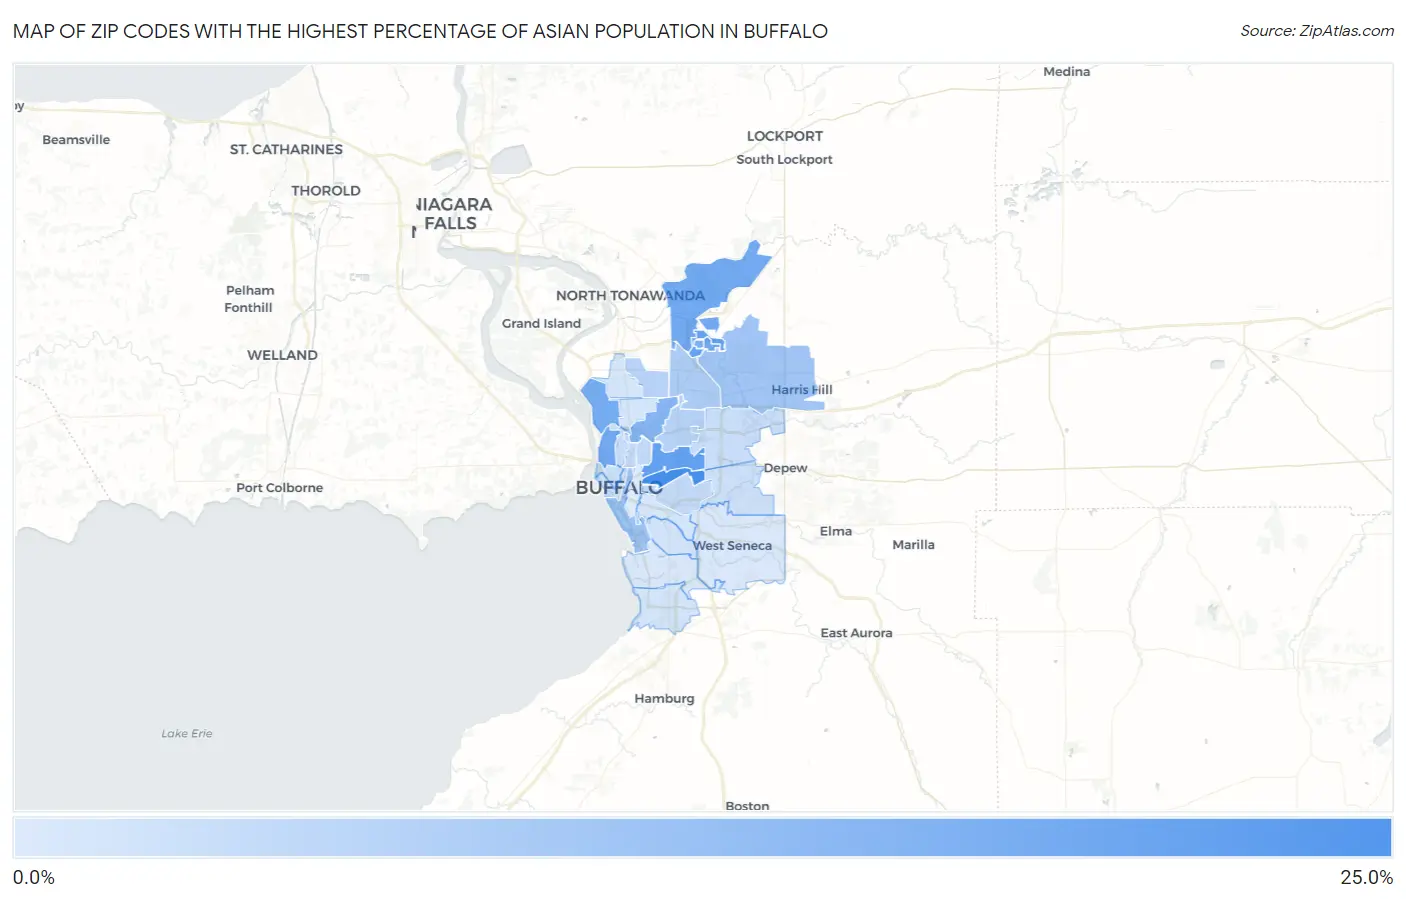Click the Grand Island label
Viewport: 1406px width, 899px height.
pos(541,324)
